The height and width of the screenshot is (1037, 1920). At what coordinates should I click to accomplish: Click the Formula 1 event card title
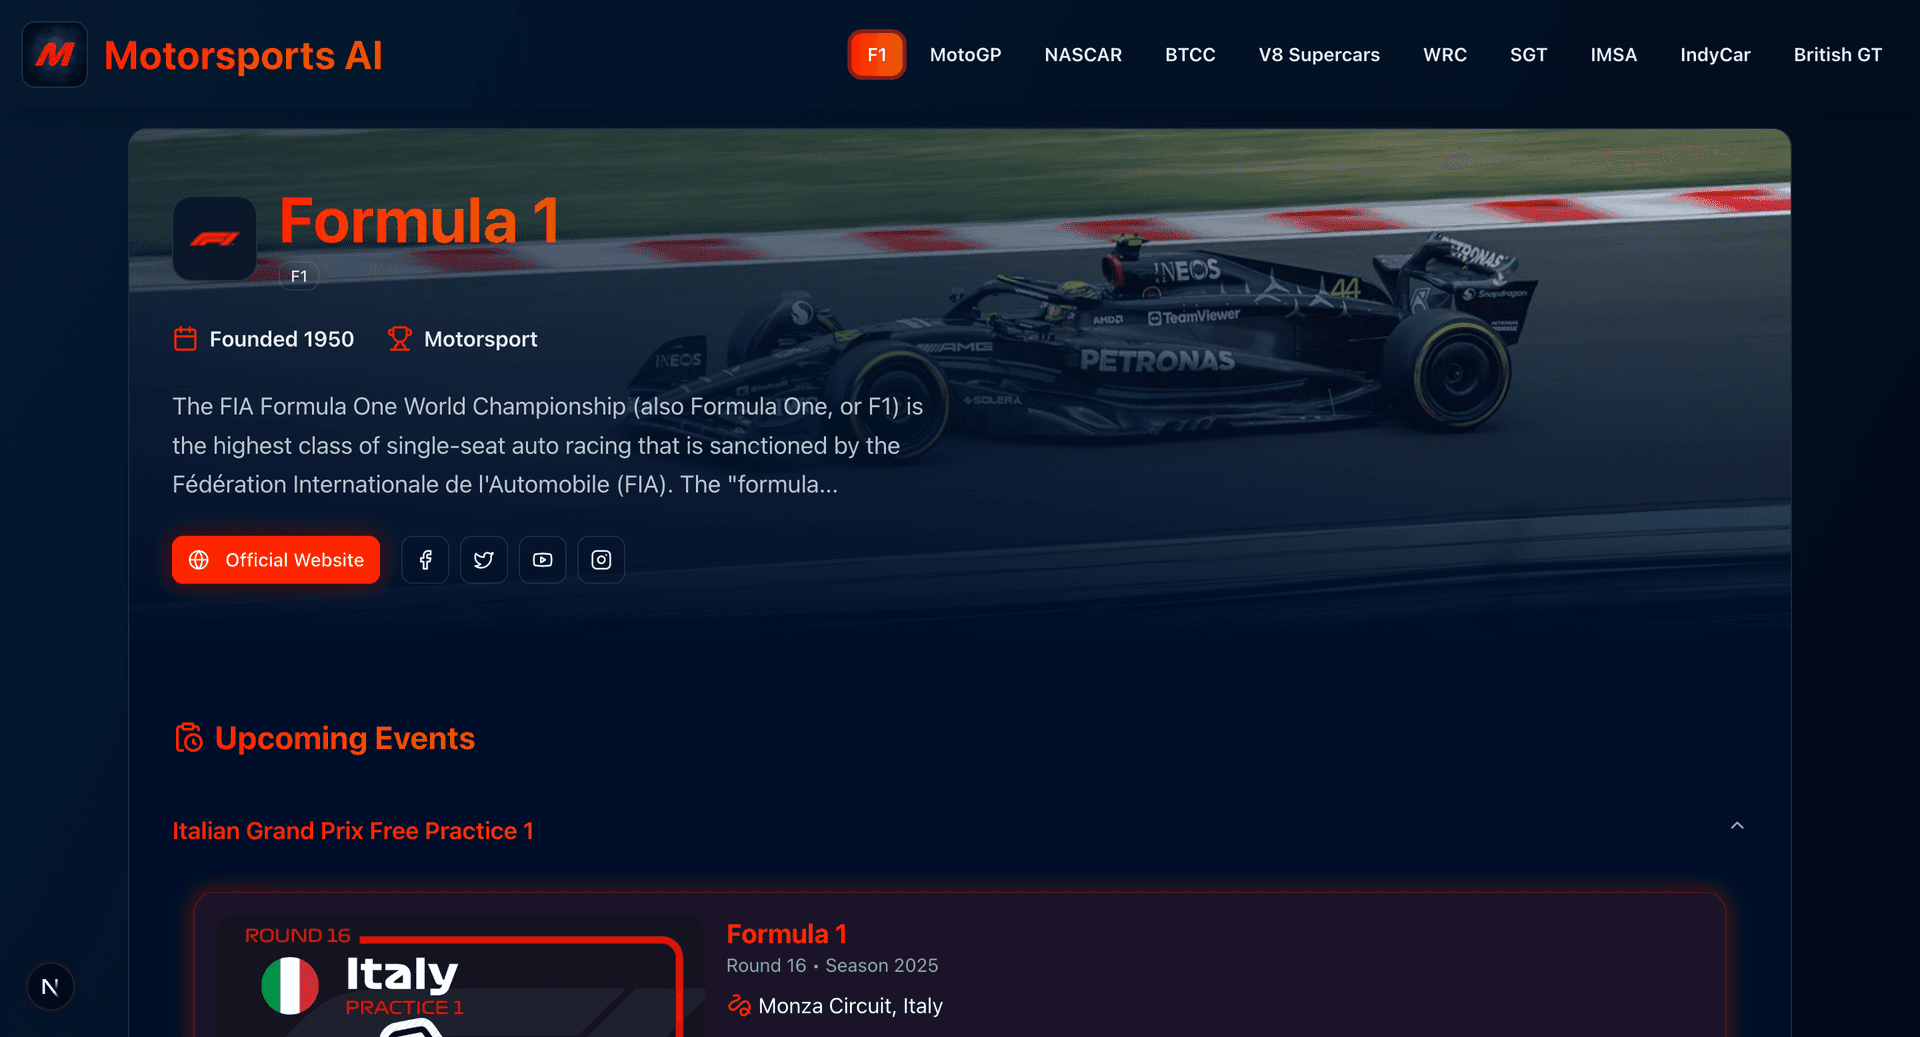(x=786, y=934)
